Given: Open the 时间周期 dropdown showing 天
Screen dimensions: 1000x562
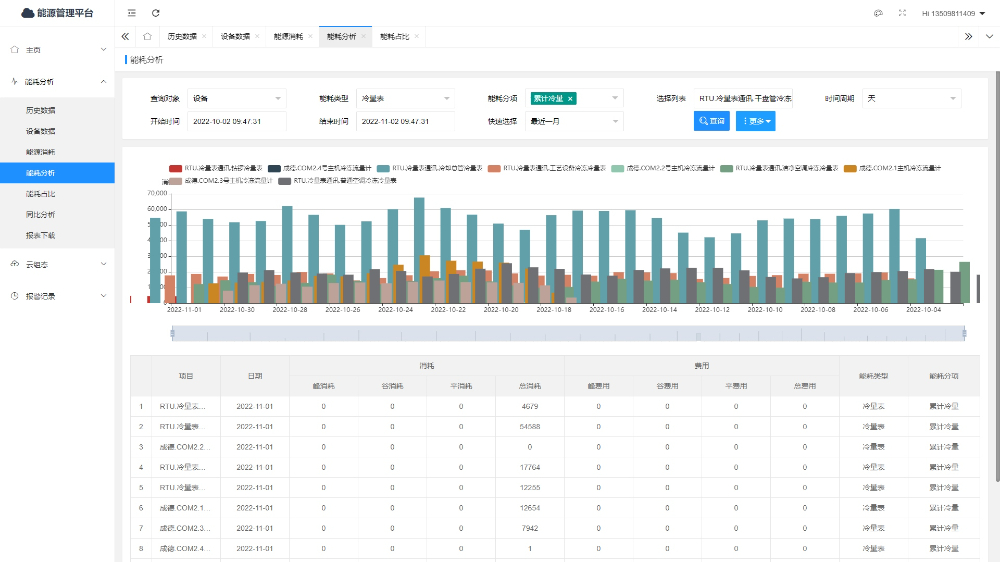Looking at the screenshot, I should click(911, 98).
